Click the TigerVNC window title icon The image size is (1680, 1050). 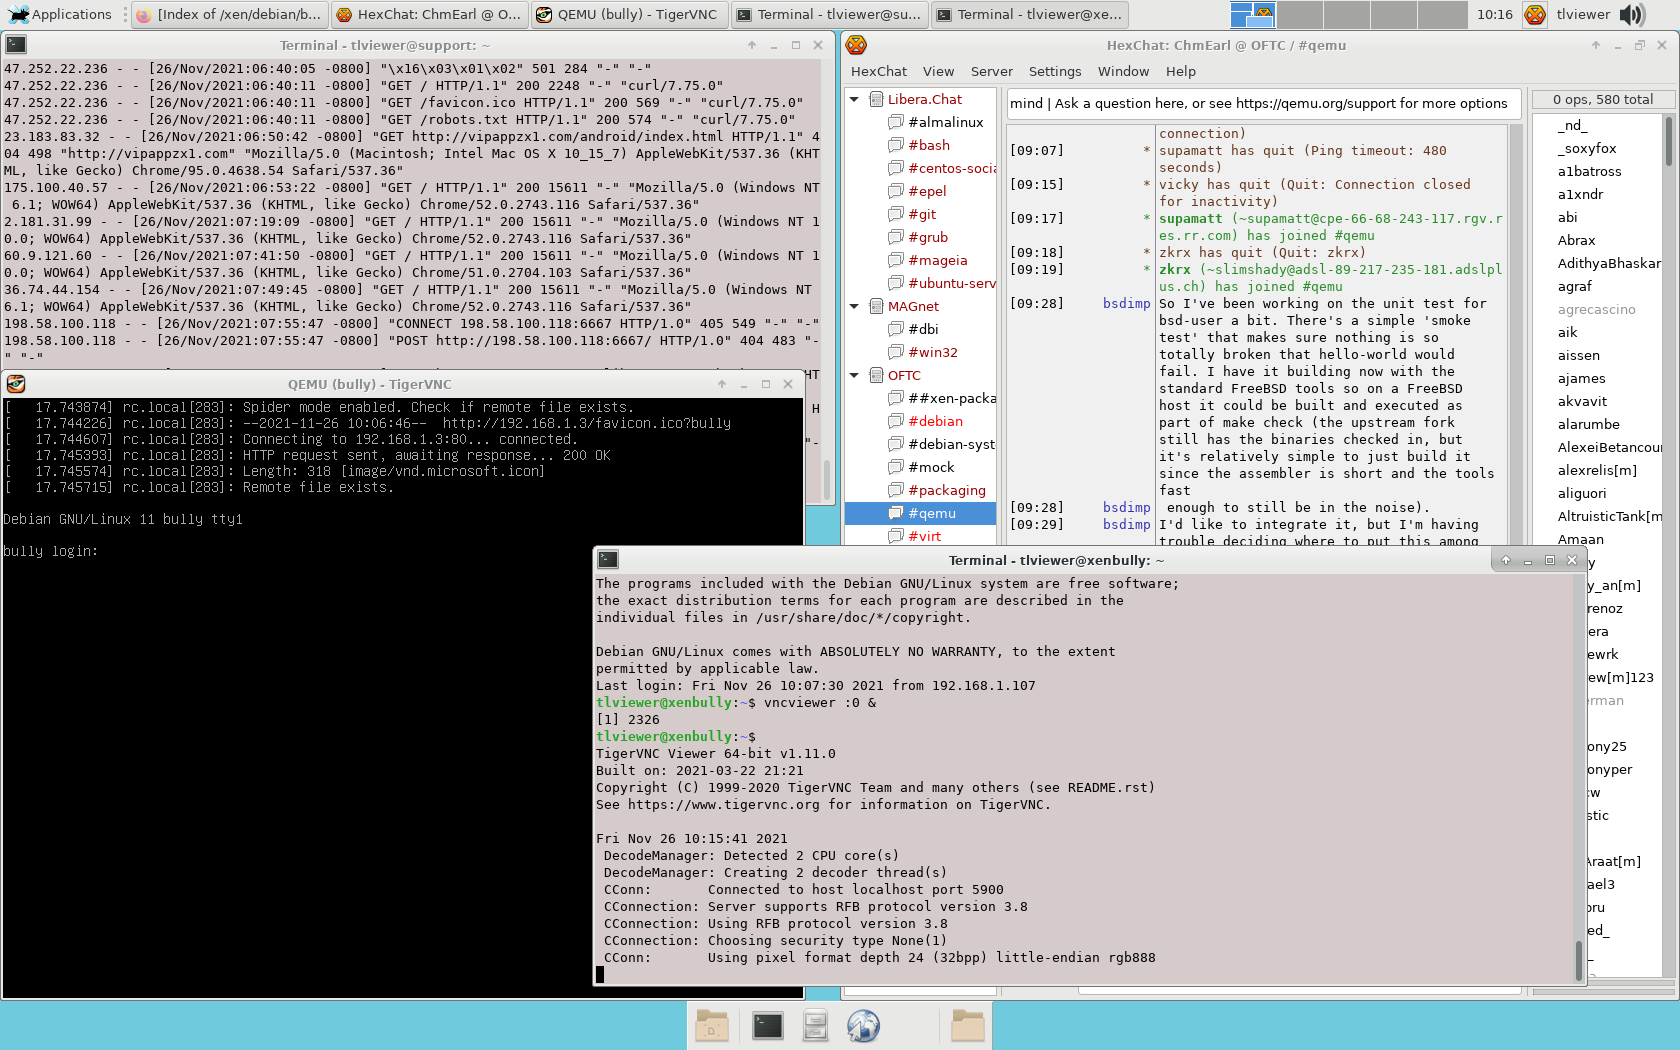(x=15, y=384)
